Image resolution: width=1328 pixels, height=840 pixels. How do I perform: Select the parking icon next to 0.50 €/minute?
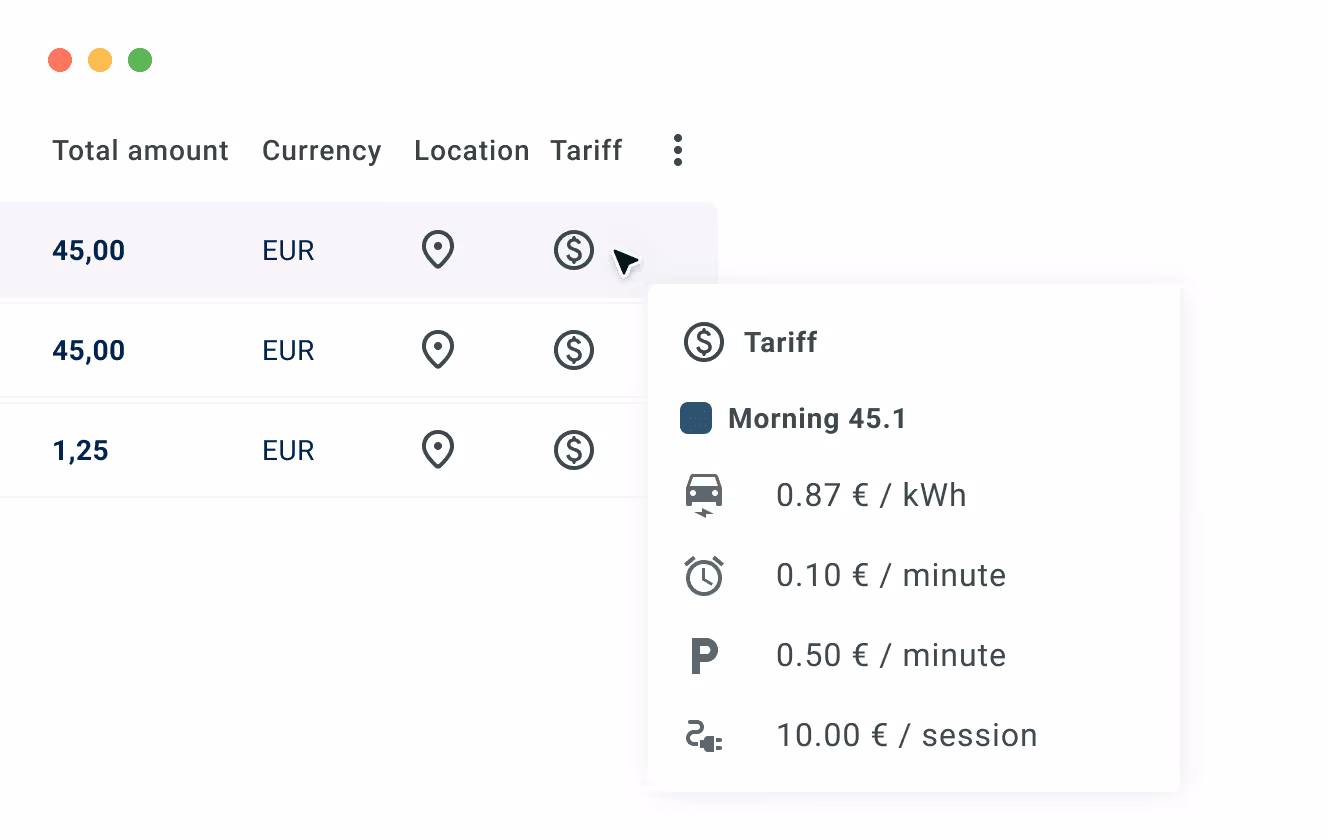point(704,655)
